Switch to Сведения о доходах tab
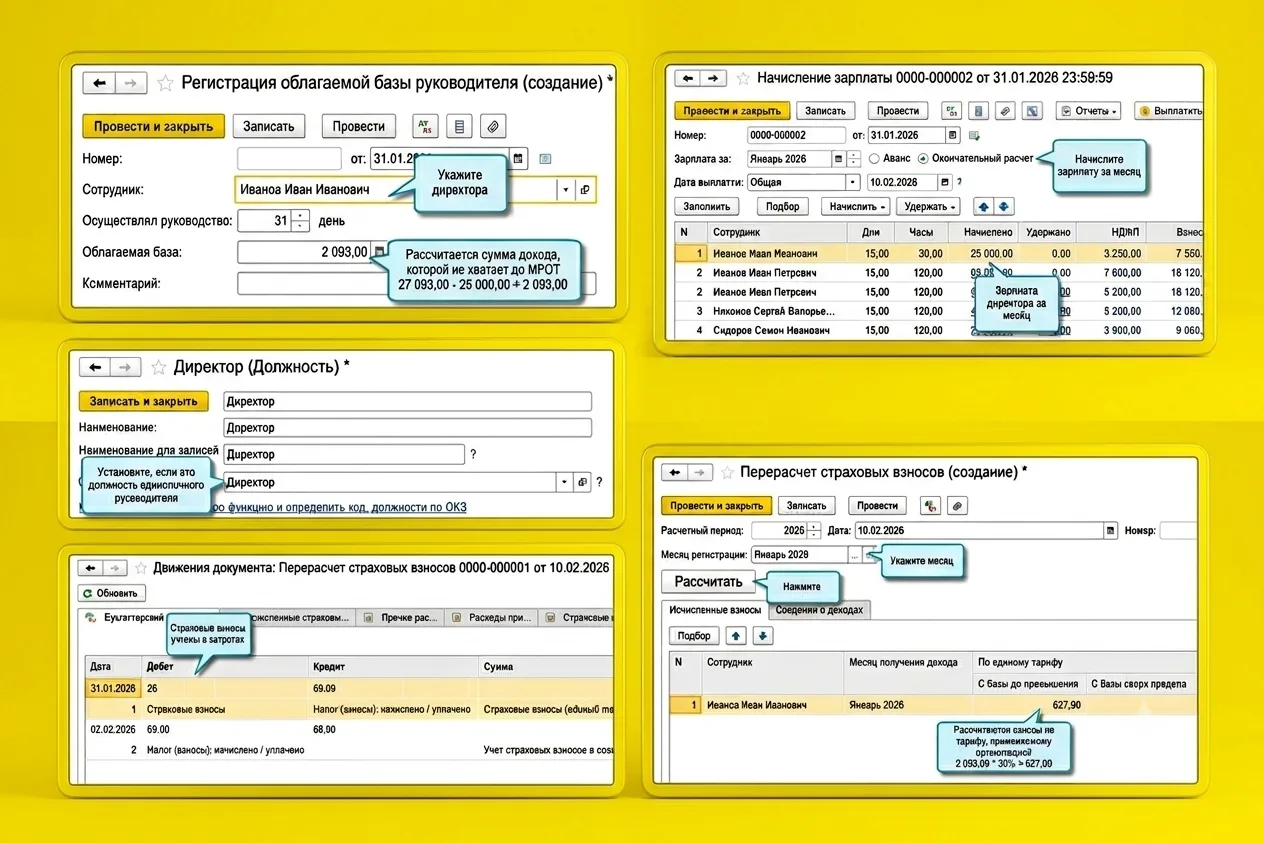Viewport: 1264px width, 843px height. click(x=820, y=609)
